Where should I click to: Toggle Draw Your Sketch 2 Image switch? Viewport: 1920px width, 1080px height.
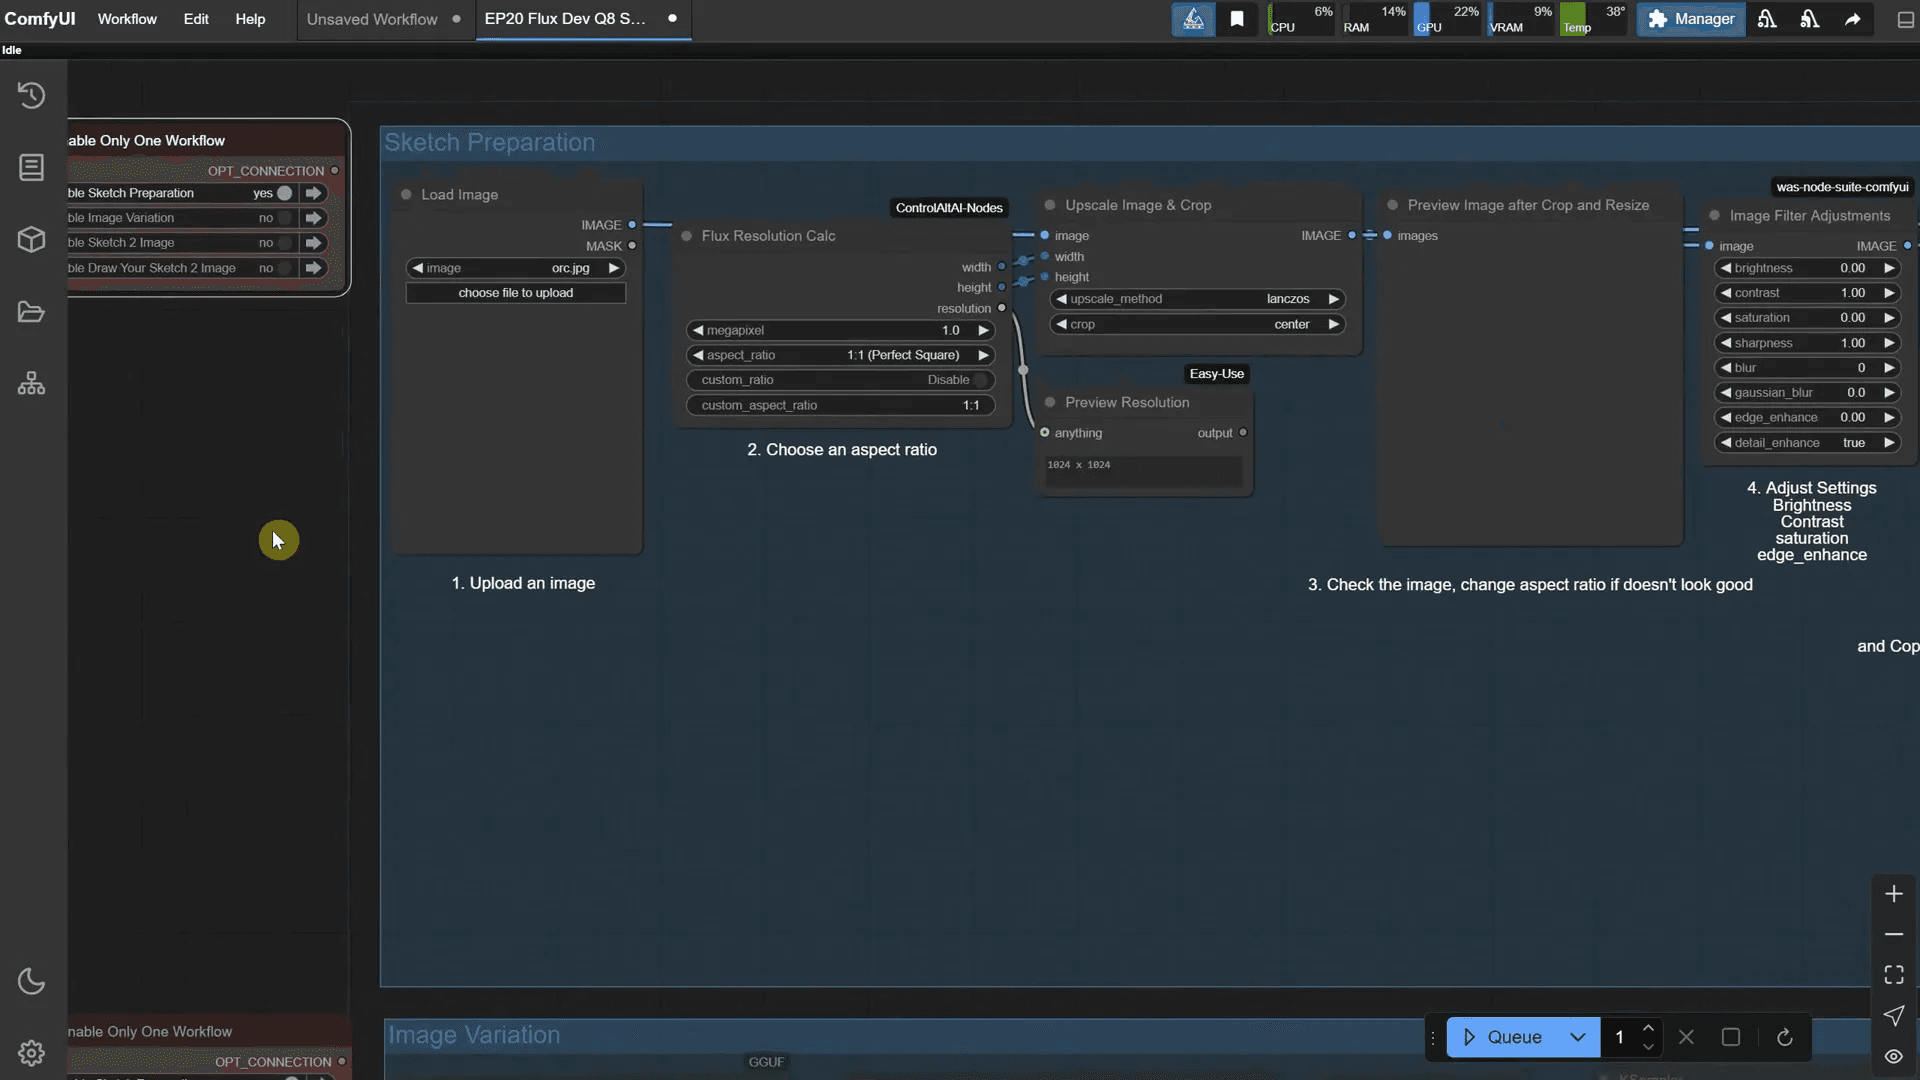pyautogui.click(x=285, y=267)
